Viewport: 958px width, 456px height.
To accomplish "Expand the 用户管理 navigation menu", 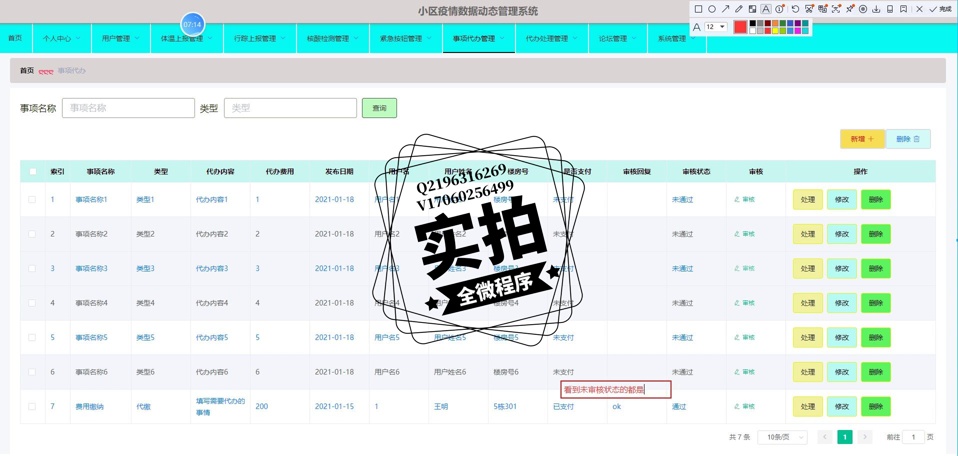I will click(120, 39).
